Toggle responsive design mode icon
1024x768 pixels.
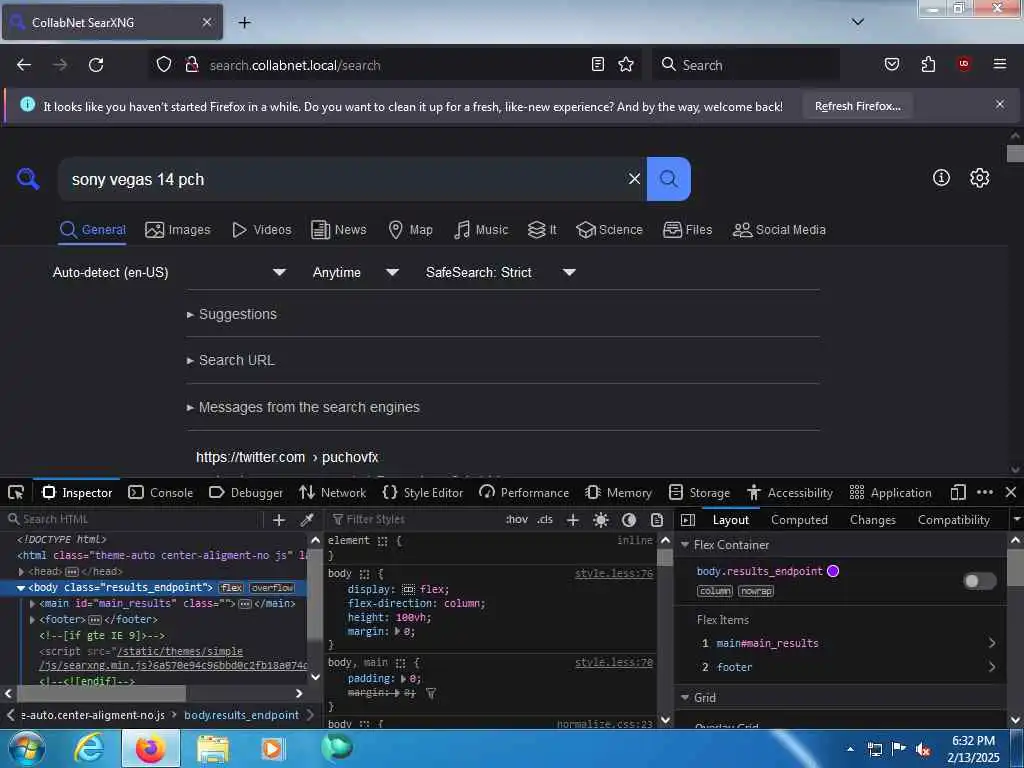click(958, 492)
